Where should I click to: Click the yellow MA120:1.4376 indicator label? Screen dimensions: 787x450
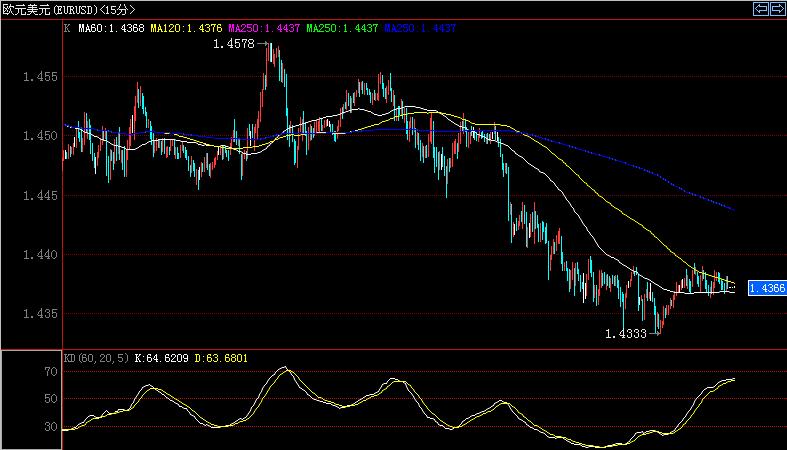pyautogui.click(x=186, y=28)
